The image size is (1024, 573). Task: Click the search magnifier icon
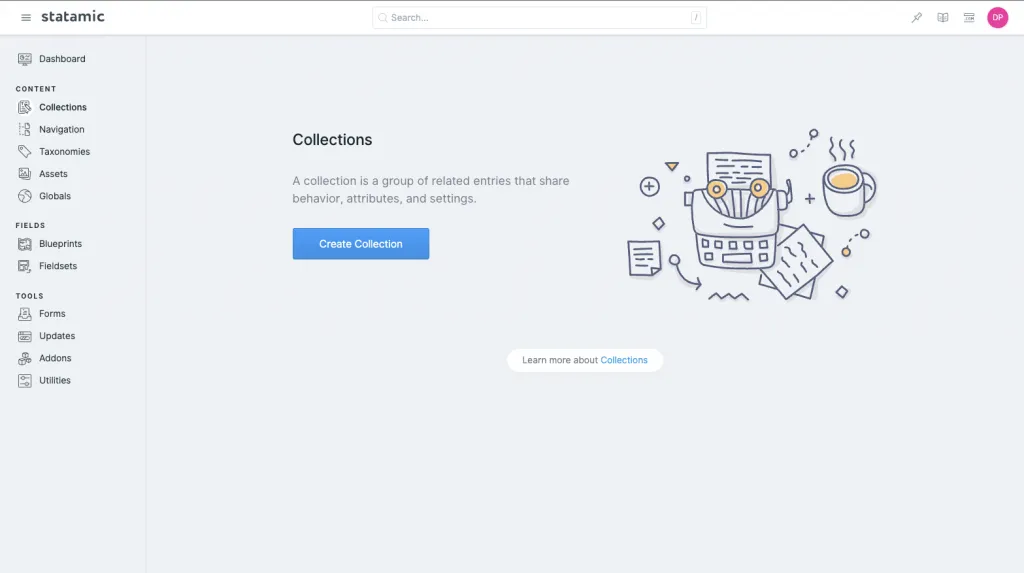click(x=383, y=18)
